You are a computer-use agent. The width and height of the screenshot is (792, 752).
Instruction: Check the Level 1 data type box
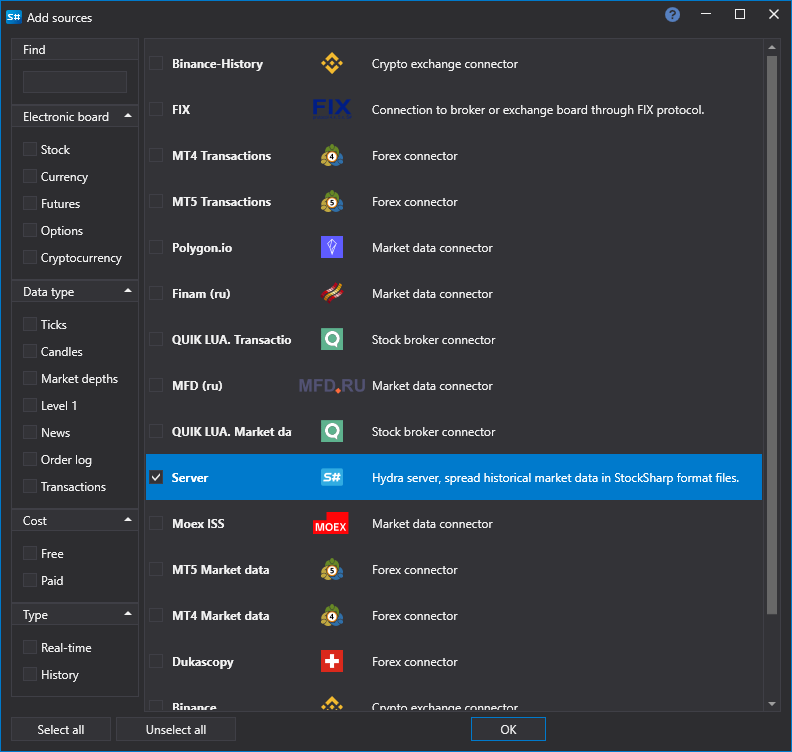[x=30, y=406]
